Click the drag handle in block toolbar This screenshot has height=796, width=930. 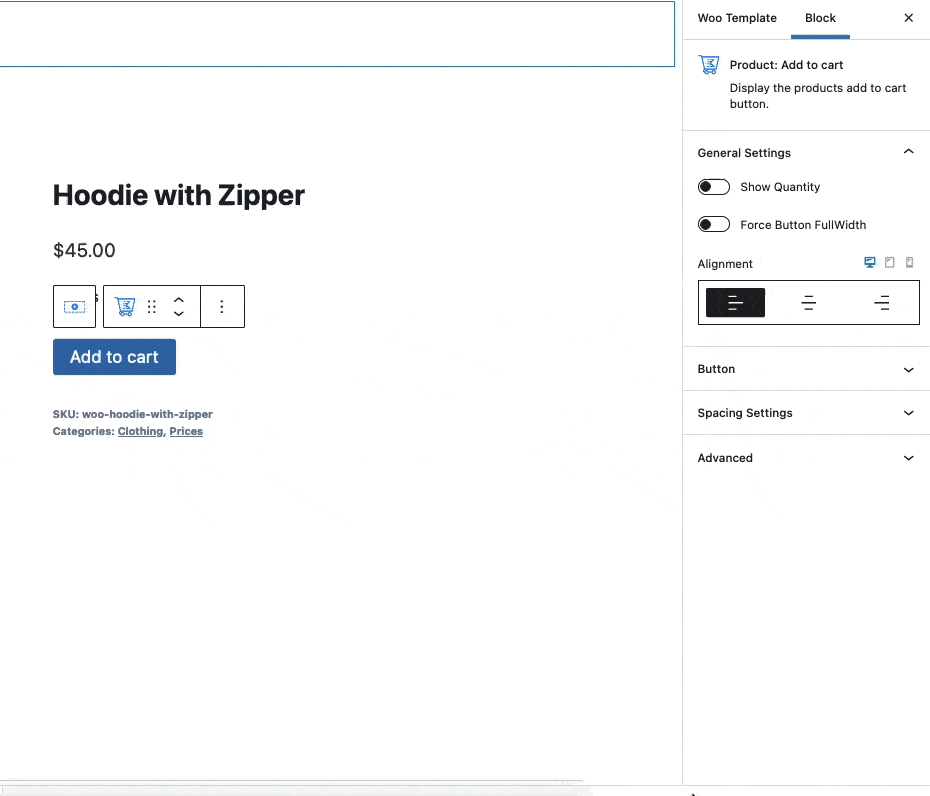[x=152, y=307]
